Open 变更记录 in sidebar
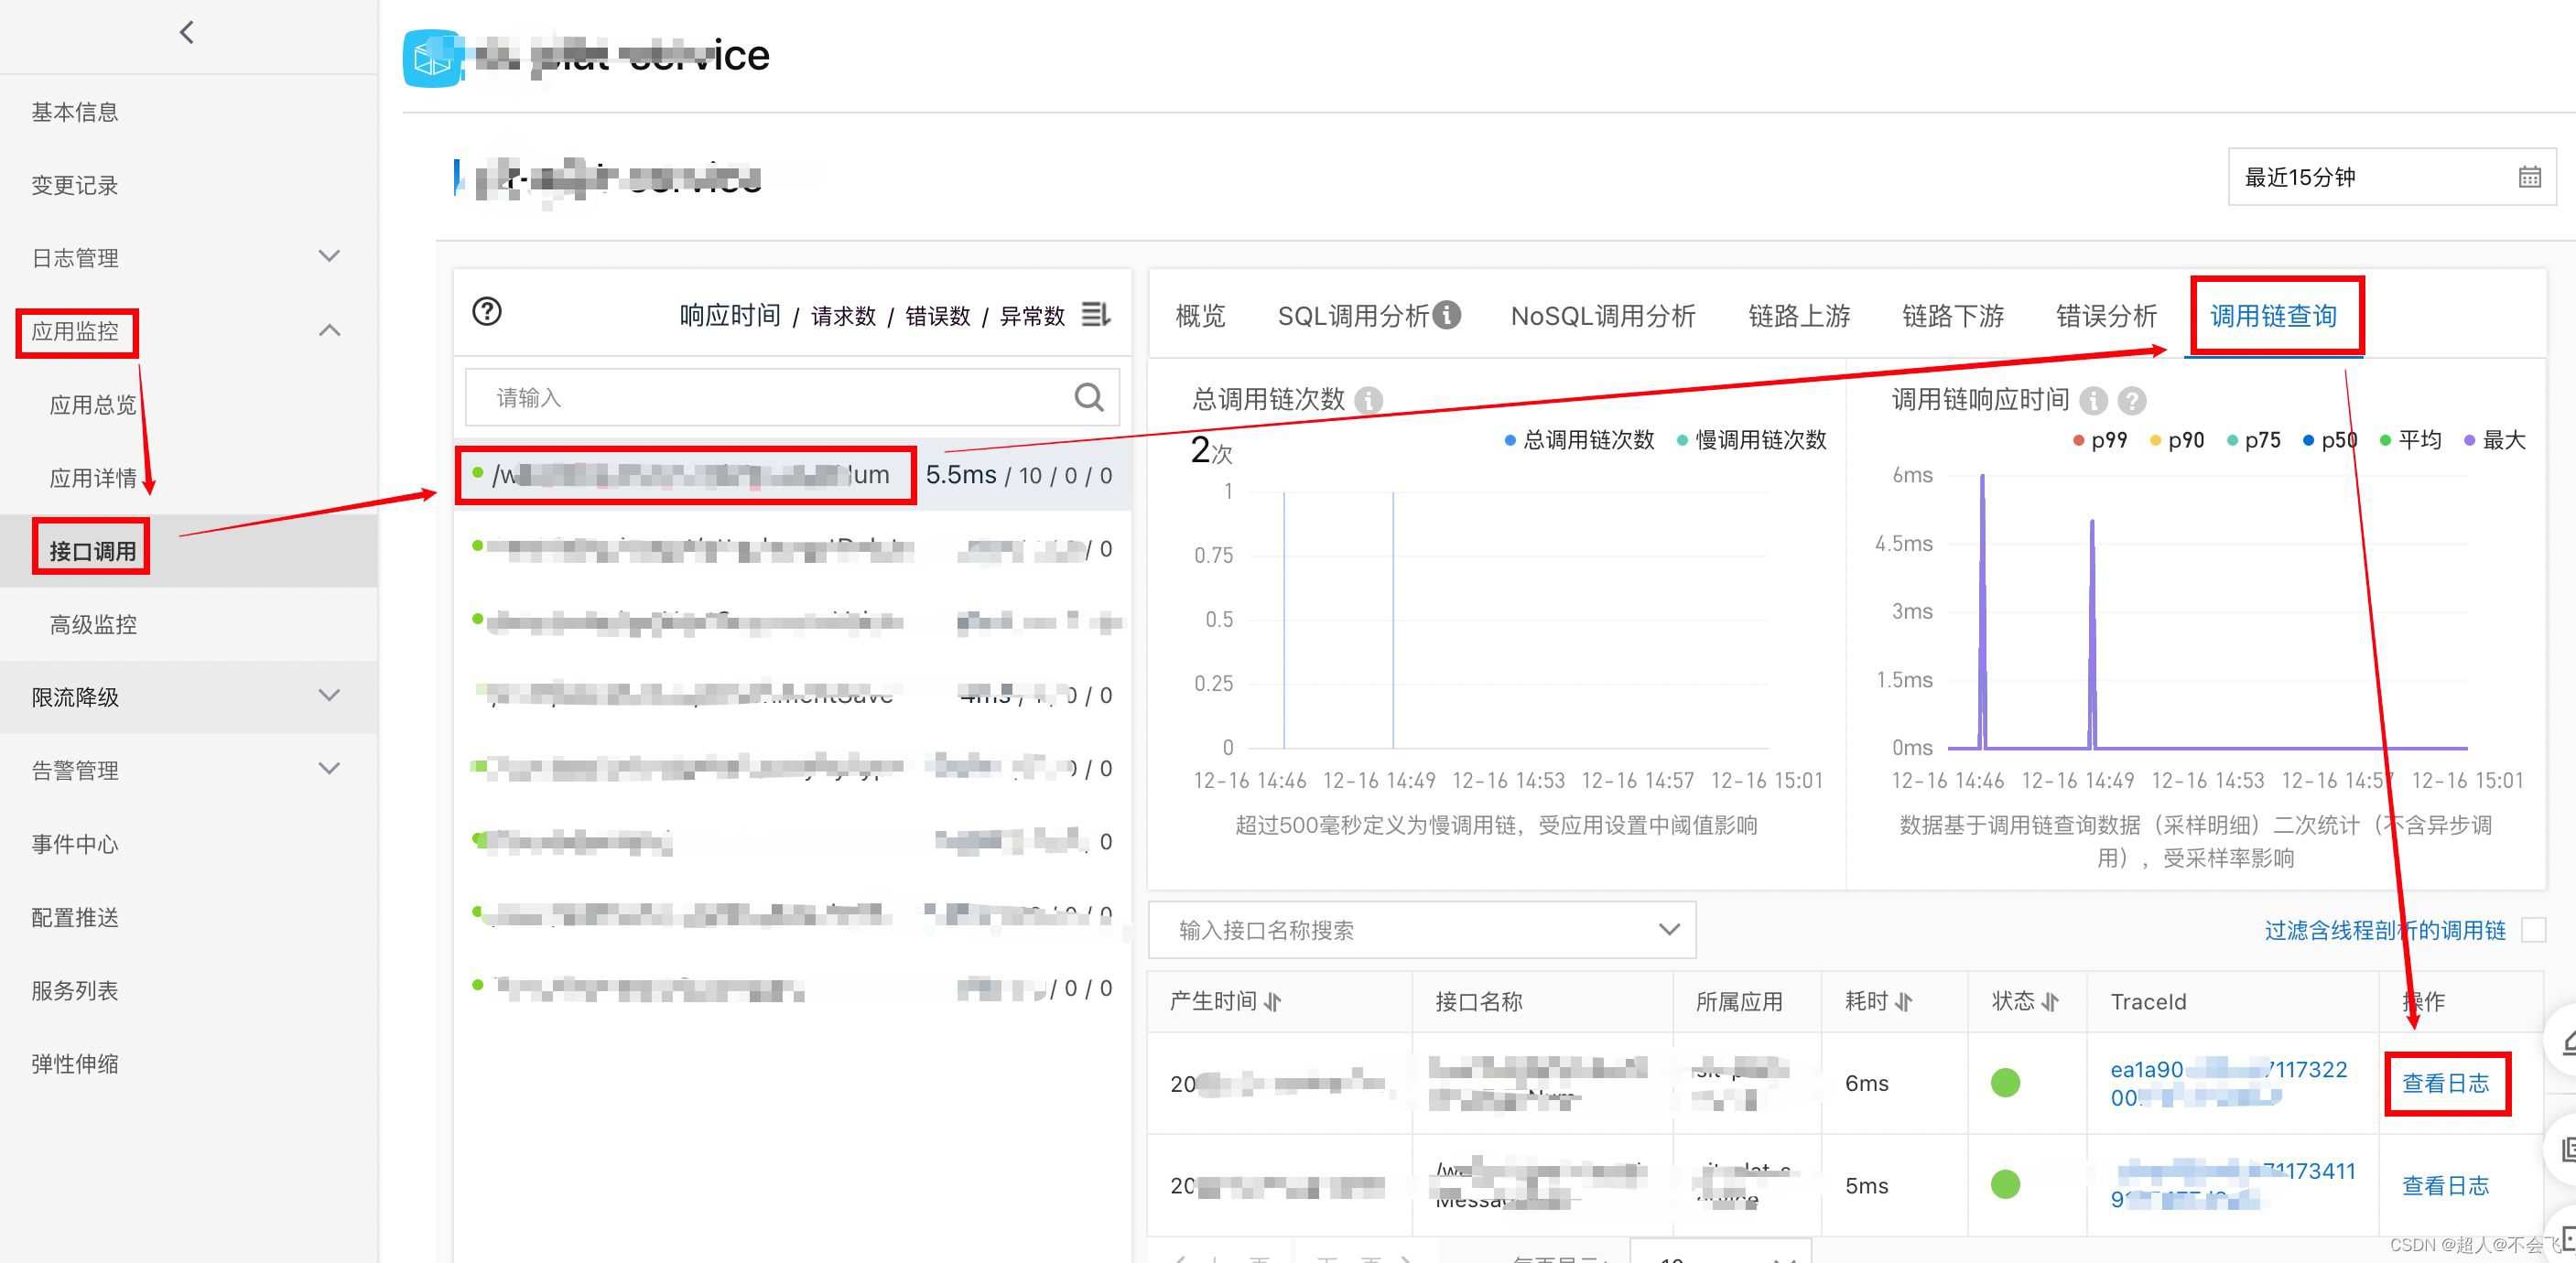Screen dimensions: 2576x1263 tap(75, 185)
